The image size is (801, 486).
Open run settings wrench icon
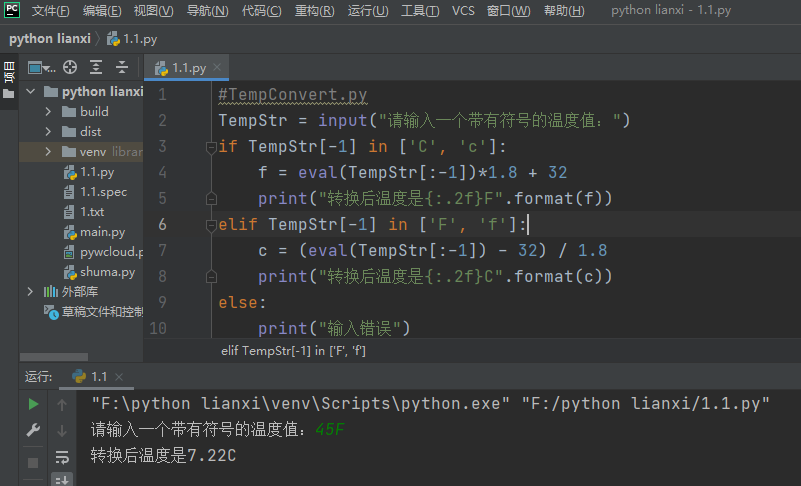point(33,431)
